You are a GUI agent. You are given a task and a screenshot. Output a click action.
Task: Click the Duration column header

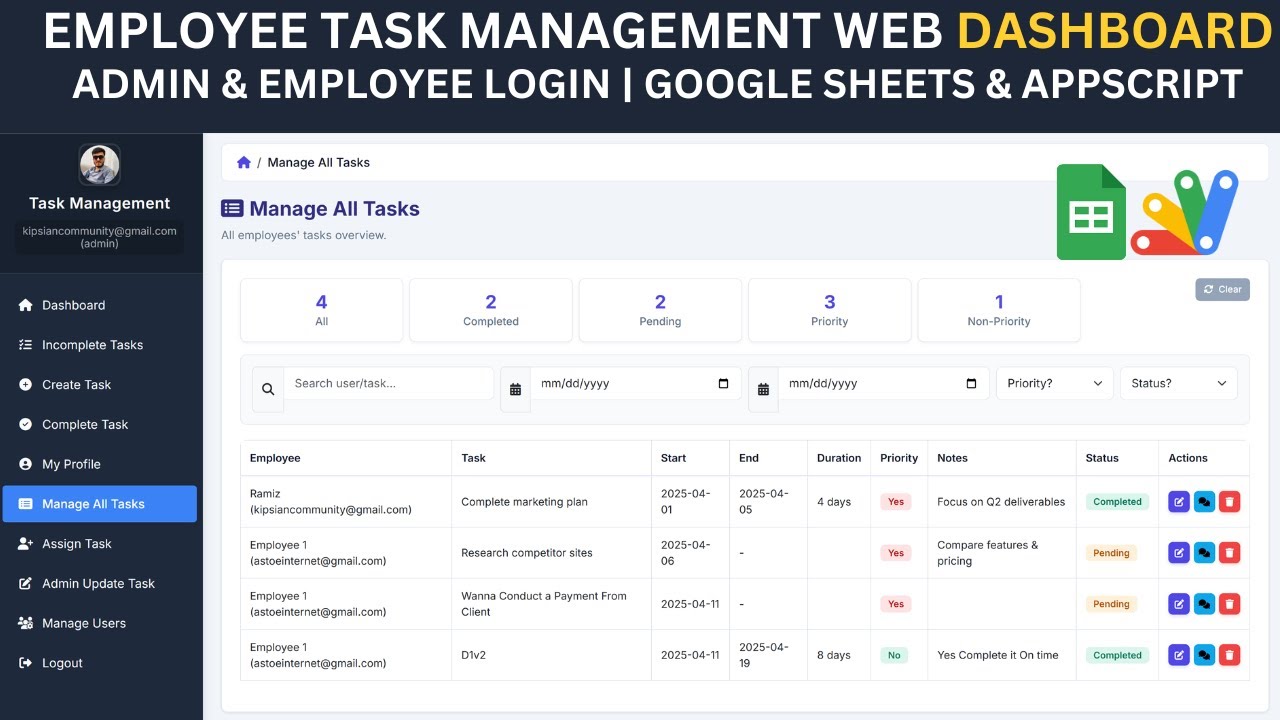(839, 458)
